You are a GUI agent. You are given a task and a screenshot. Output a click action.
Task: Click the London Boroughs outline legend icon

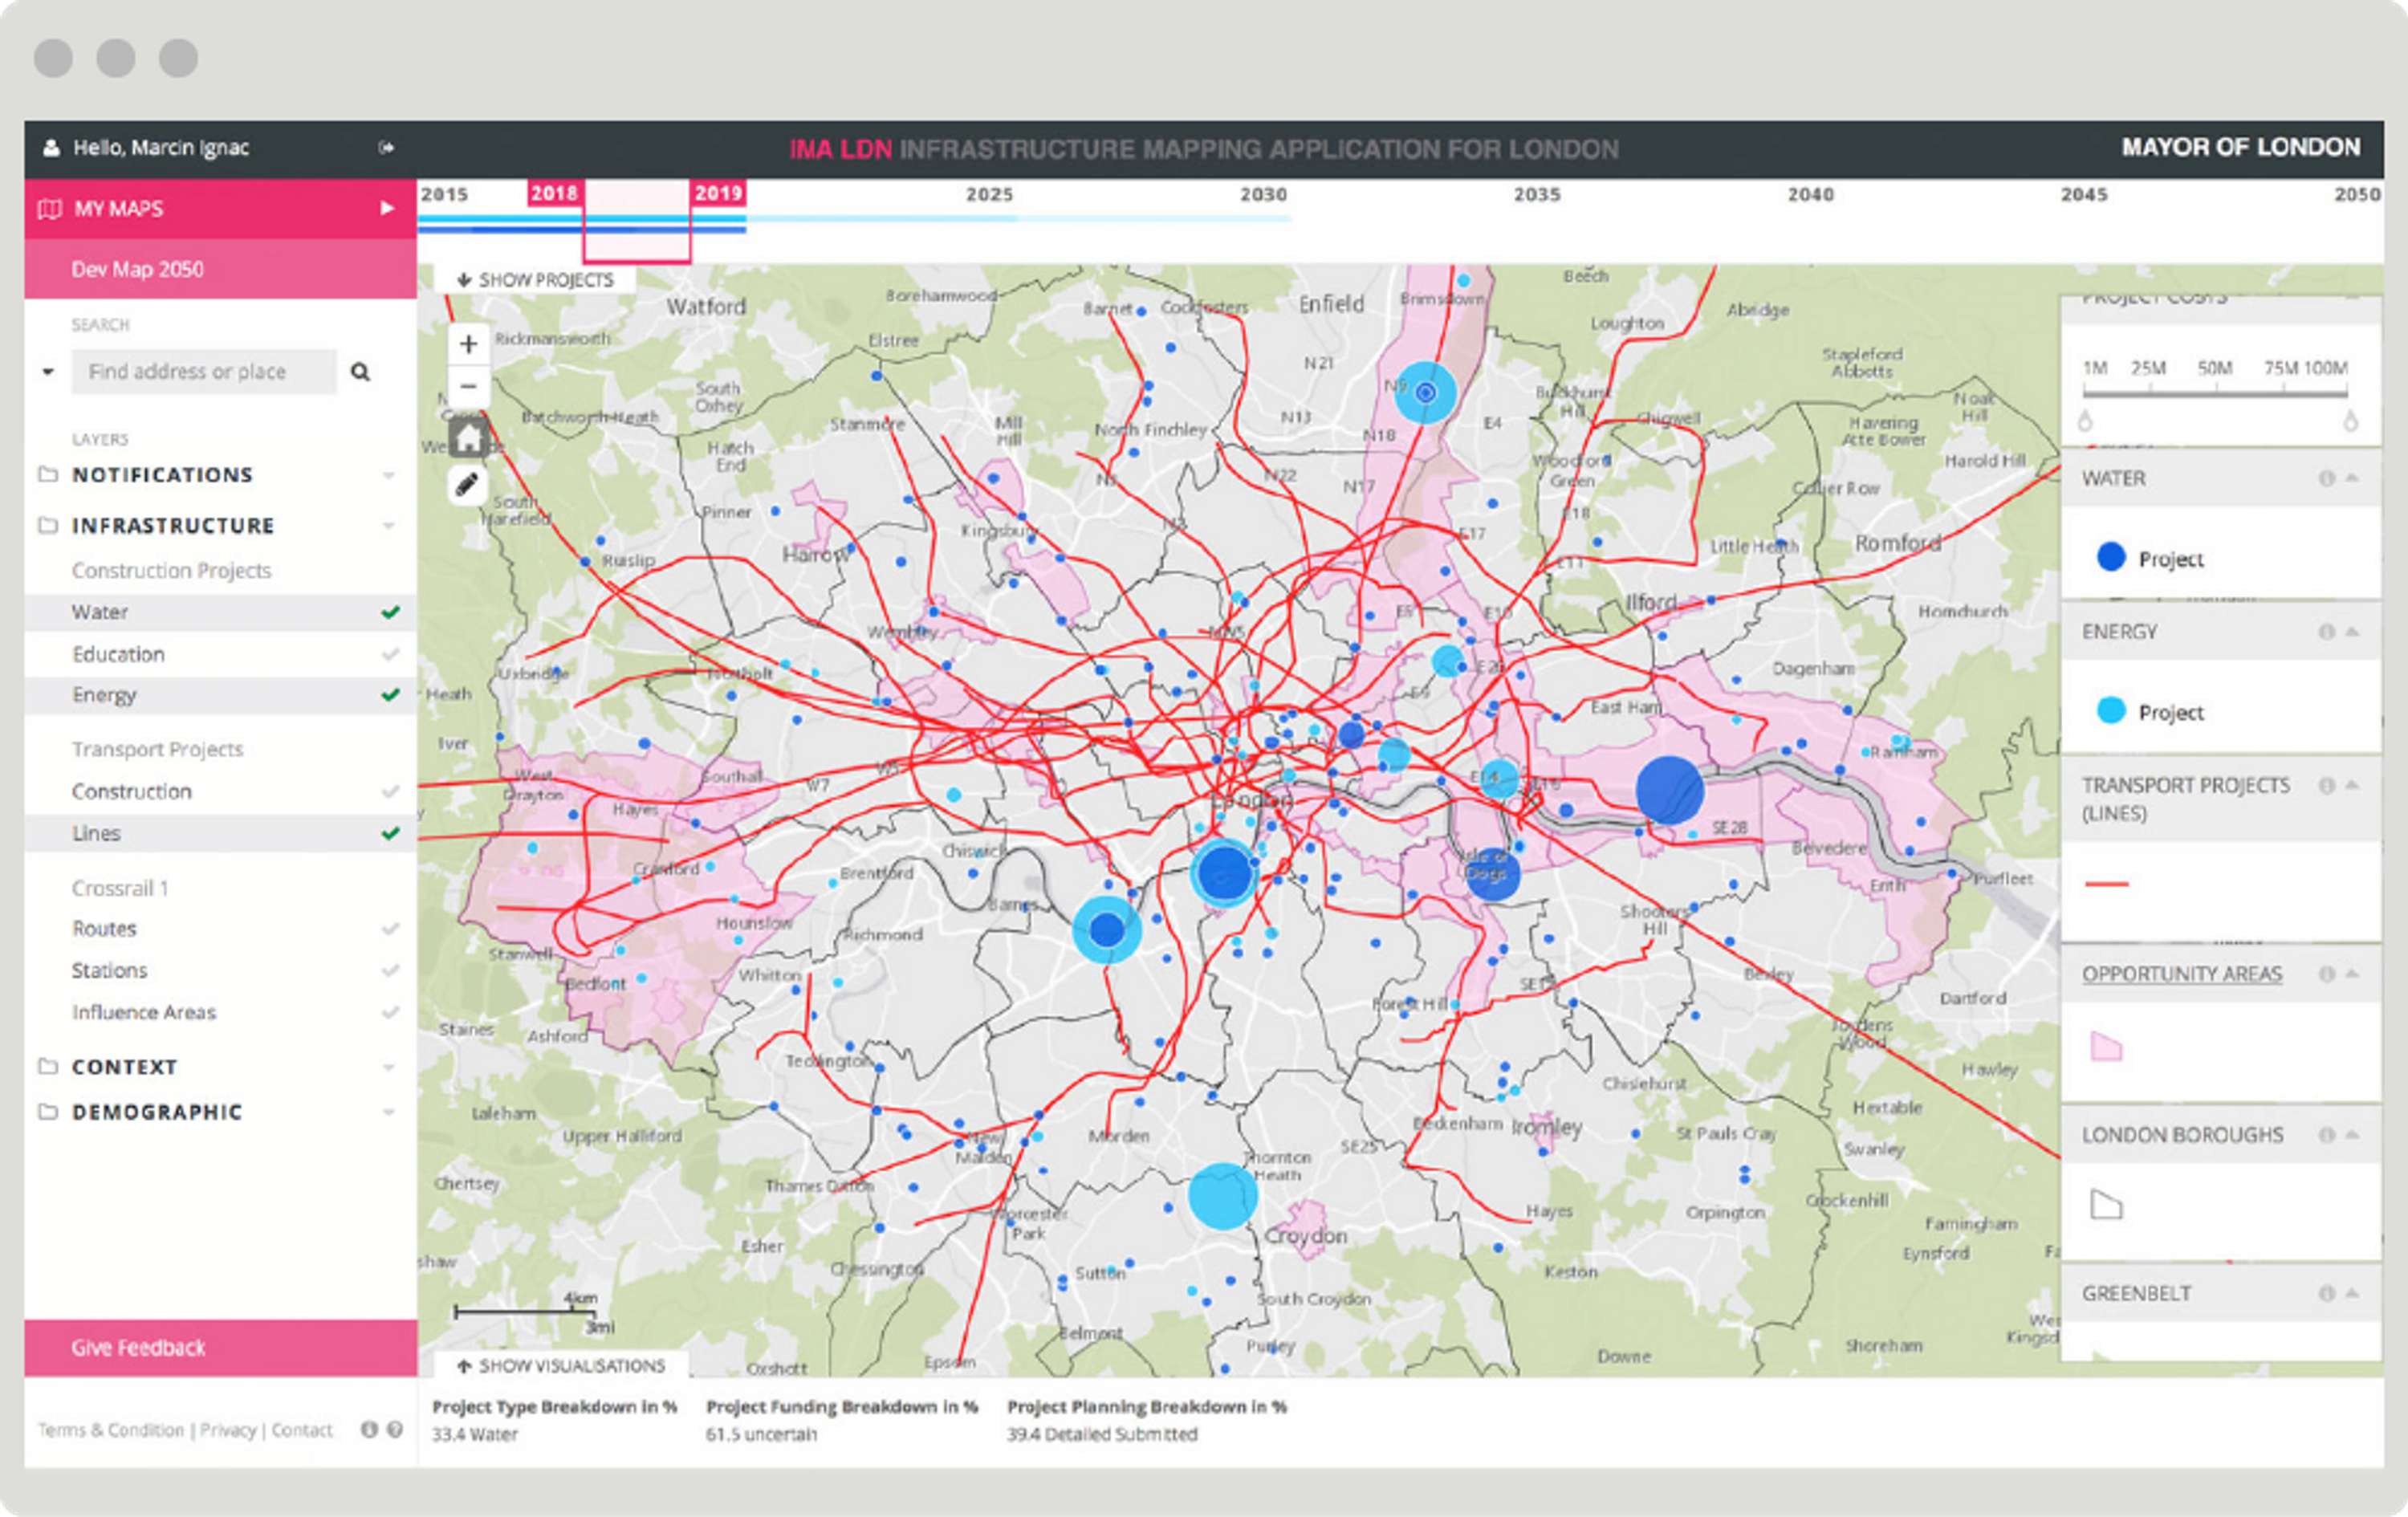2106,1205
